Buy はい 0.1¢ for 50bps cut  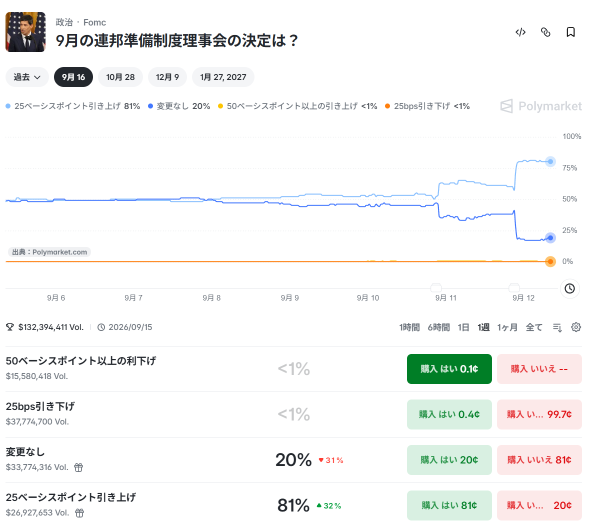click(449, 369)
